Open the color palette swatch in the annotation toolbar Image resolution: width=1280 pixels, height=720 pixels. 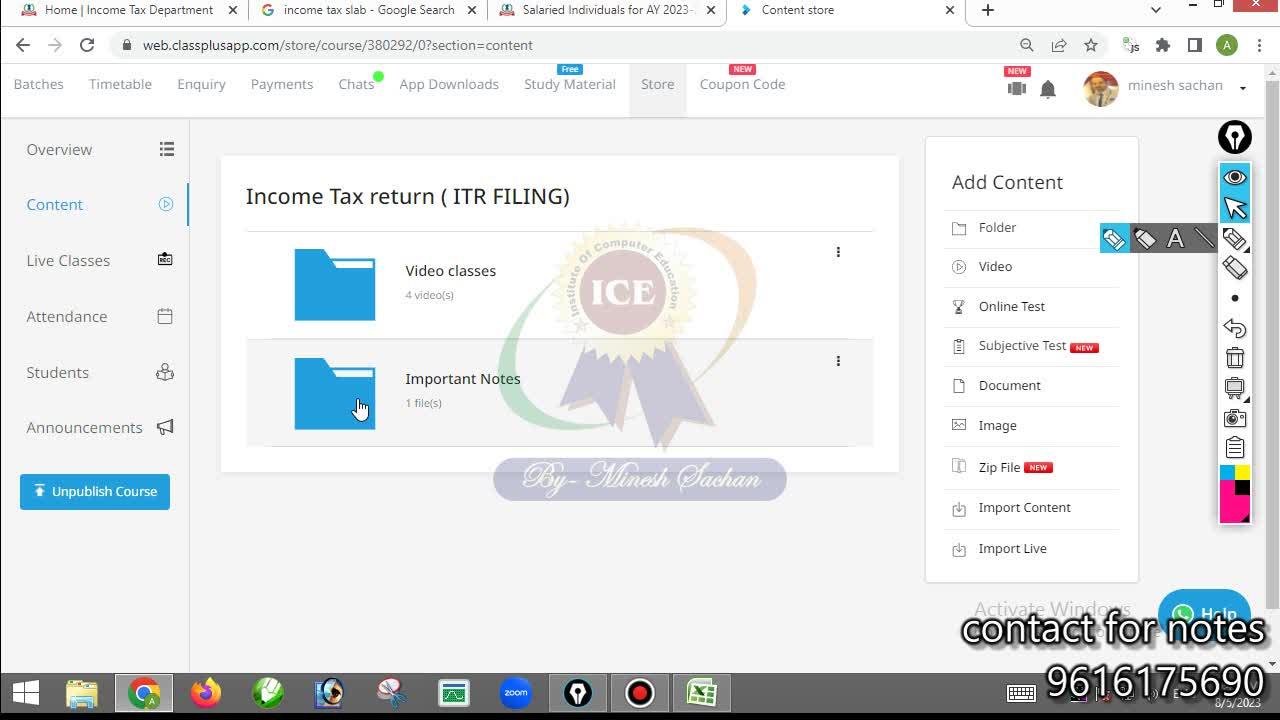click(1235, 493)
